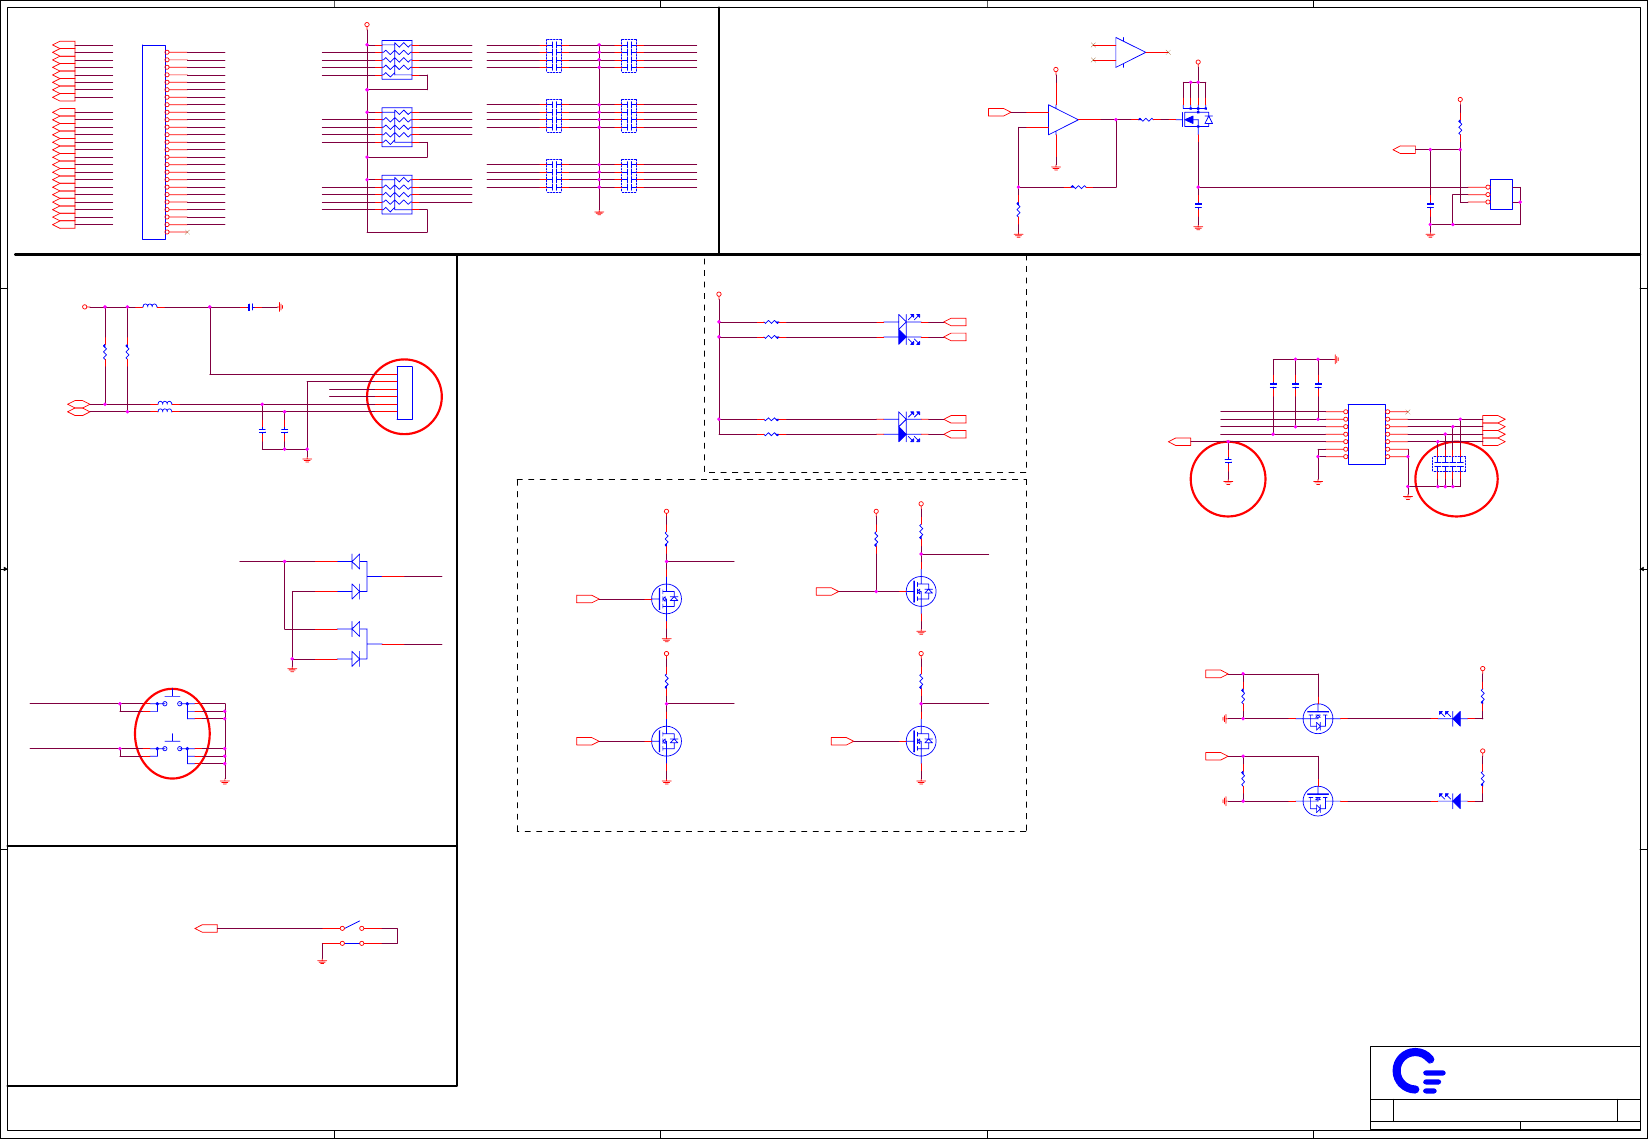Select the bottom filter array block
The height and width of the screenshot is (1139, 1648).
click(397, 194)
